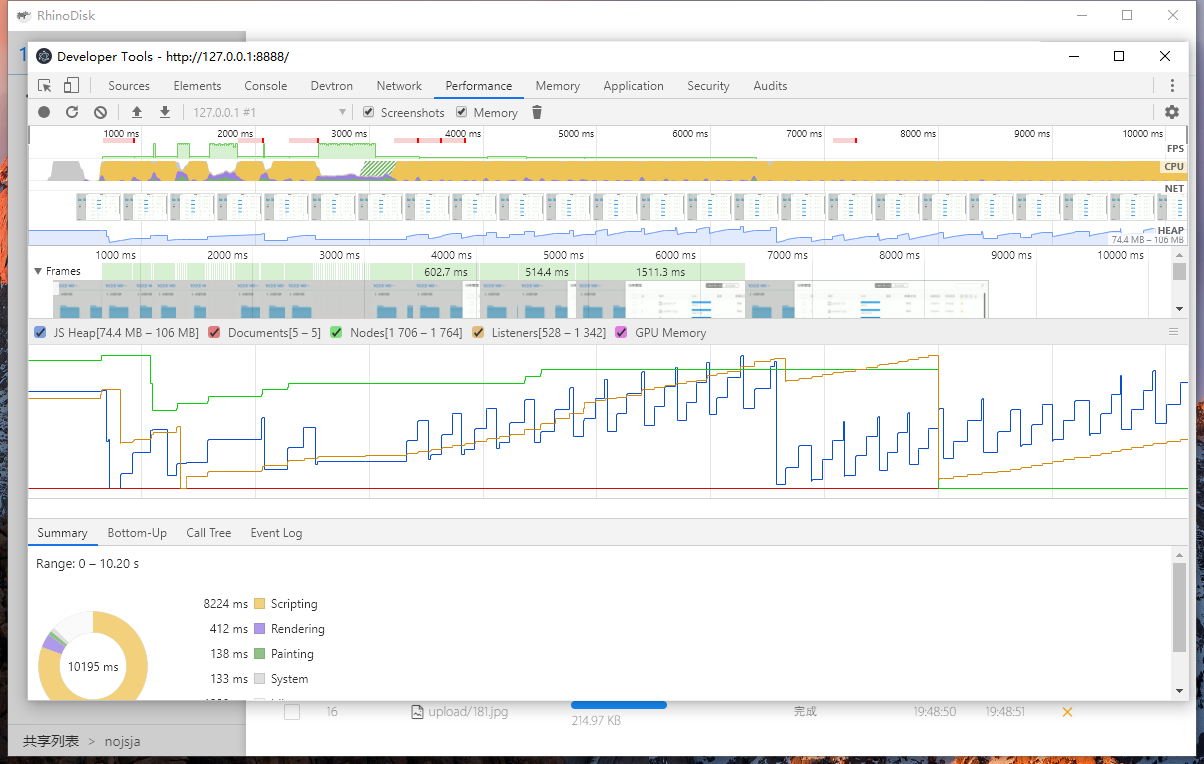Screen dimensions: 1204x764
Task: Click the upload/181.jpg progress bar
Action: [619, 705]
